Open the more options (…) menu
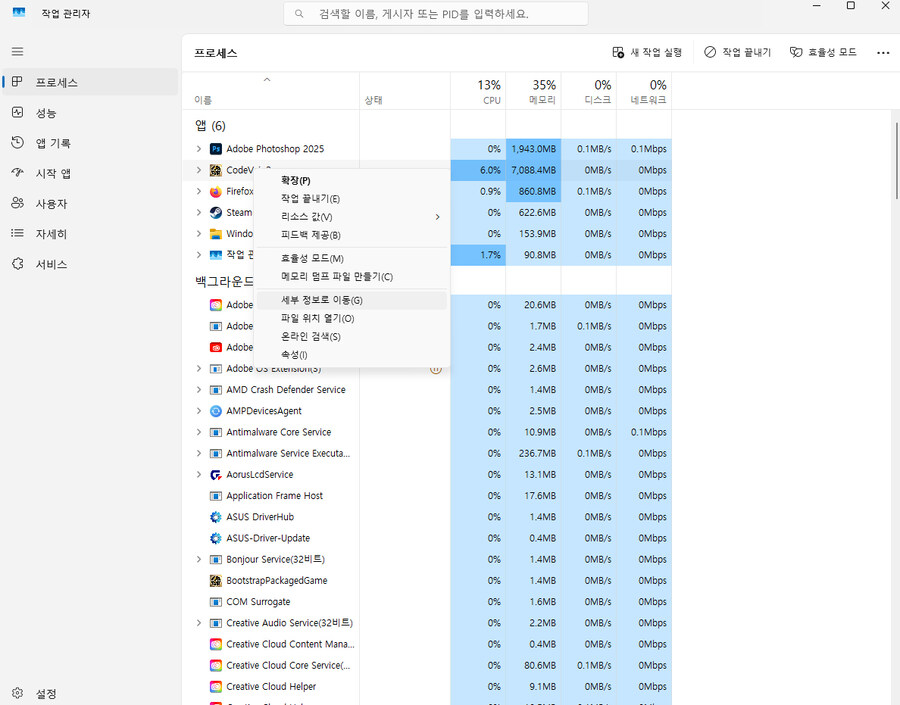Image resolution: width=900 pixels, height=705 pixels. coord(883,52)
